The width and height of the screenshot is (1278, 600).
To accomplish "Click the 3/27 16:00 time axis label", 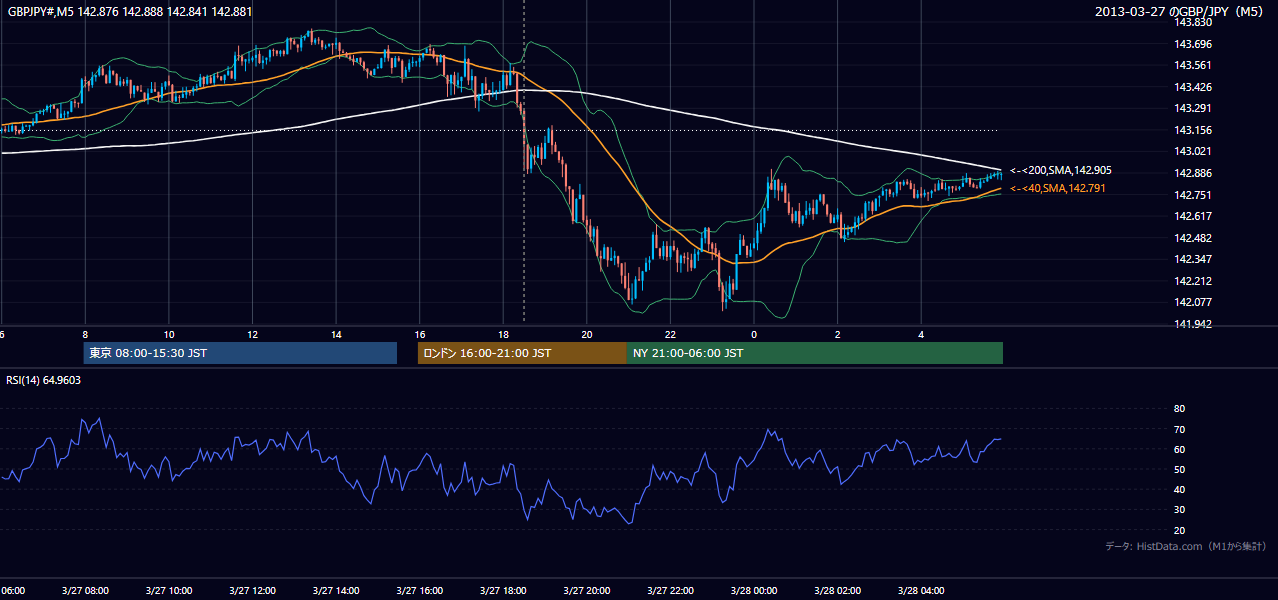I will (420, 591).
